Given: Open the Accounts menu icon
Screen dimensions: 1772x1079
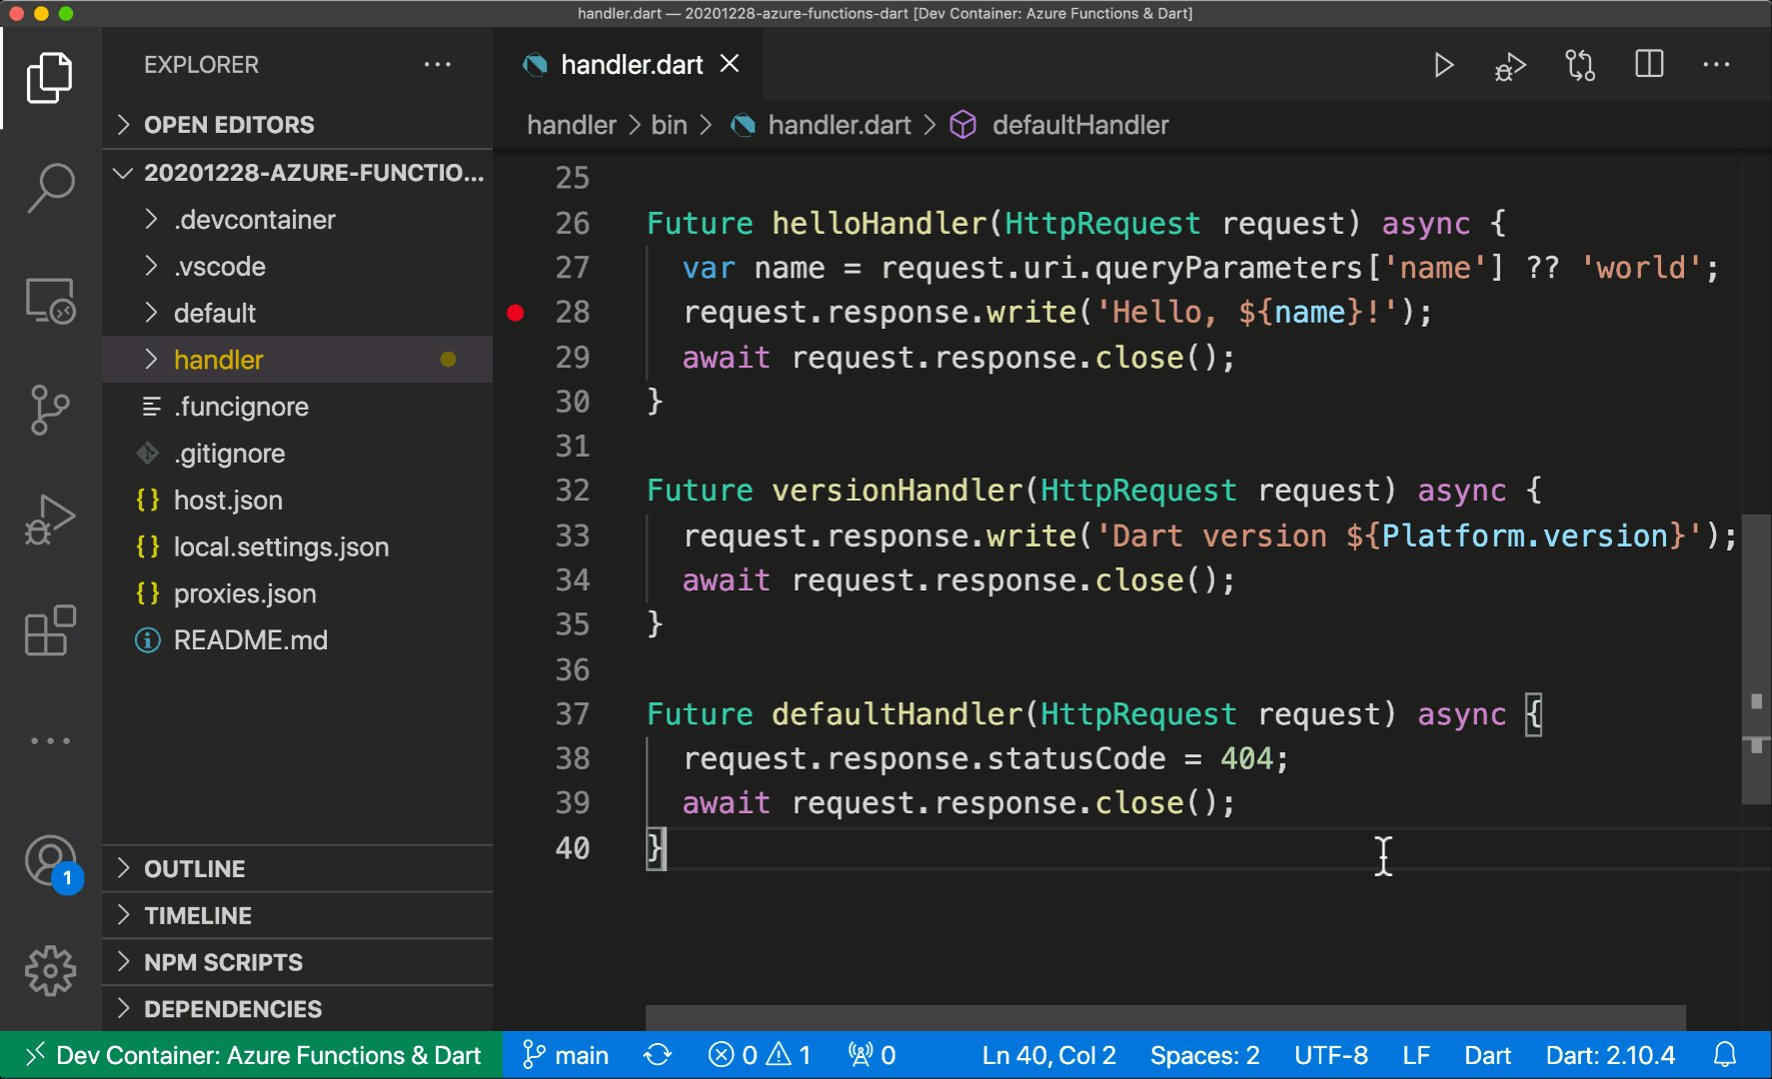Looking at the screenshot, I should tap(51, 862).
